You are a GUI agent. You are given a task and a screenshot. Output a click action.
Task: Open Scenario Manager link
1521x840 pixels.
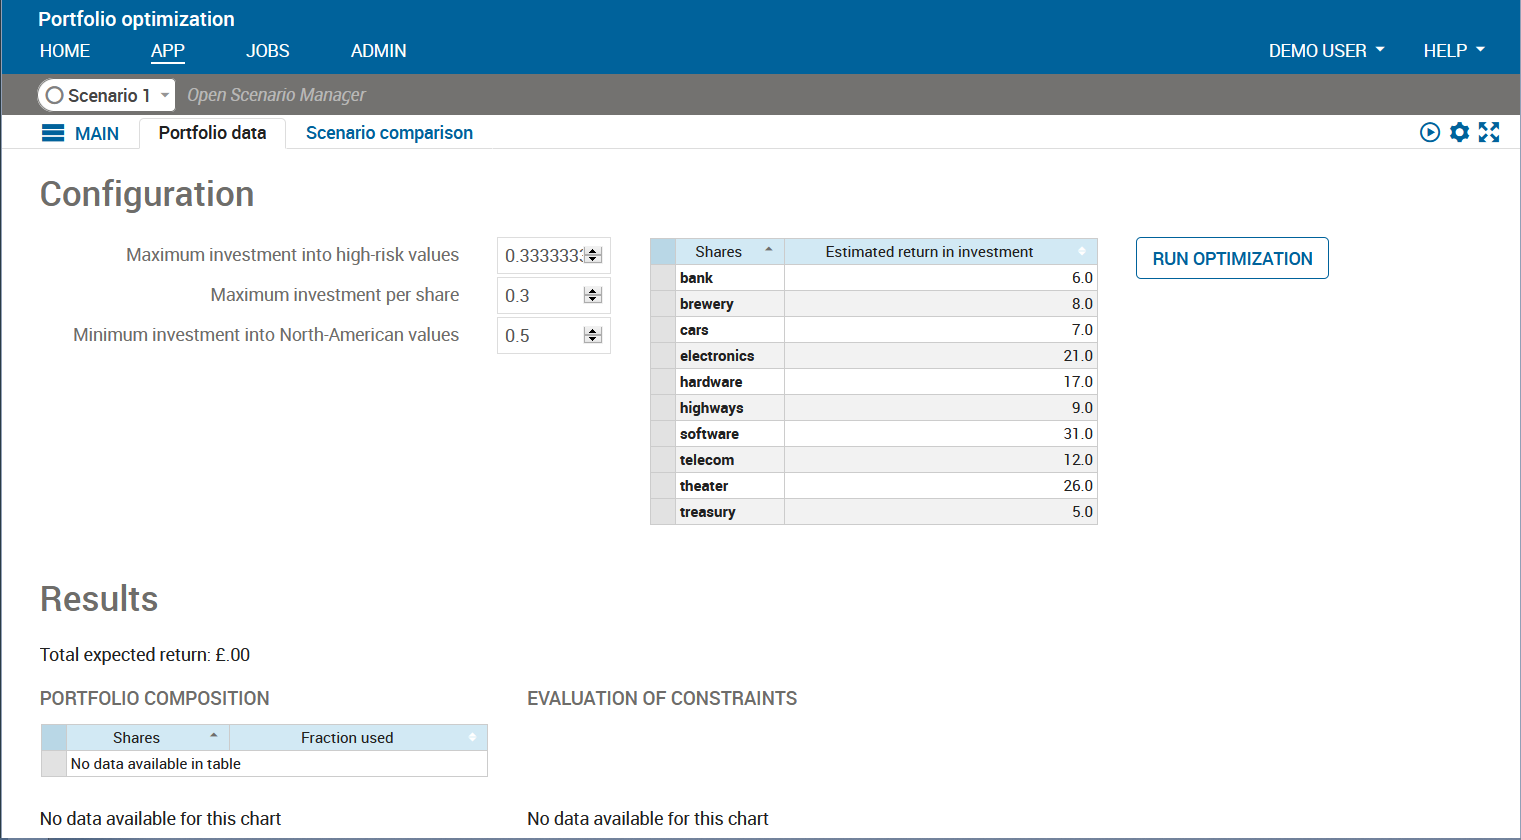click(276, 95)
